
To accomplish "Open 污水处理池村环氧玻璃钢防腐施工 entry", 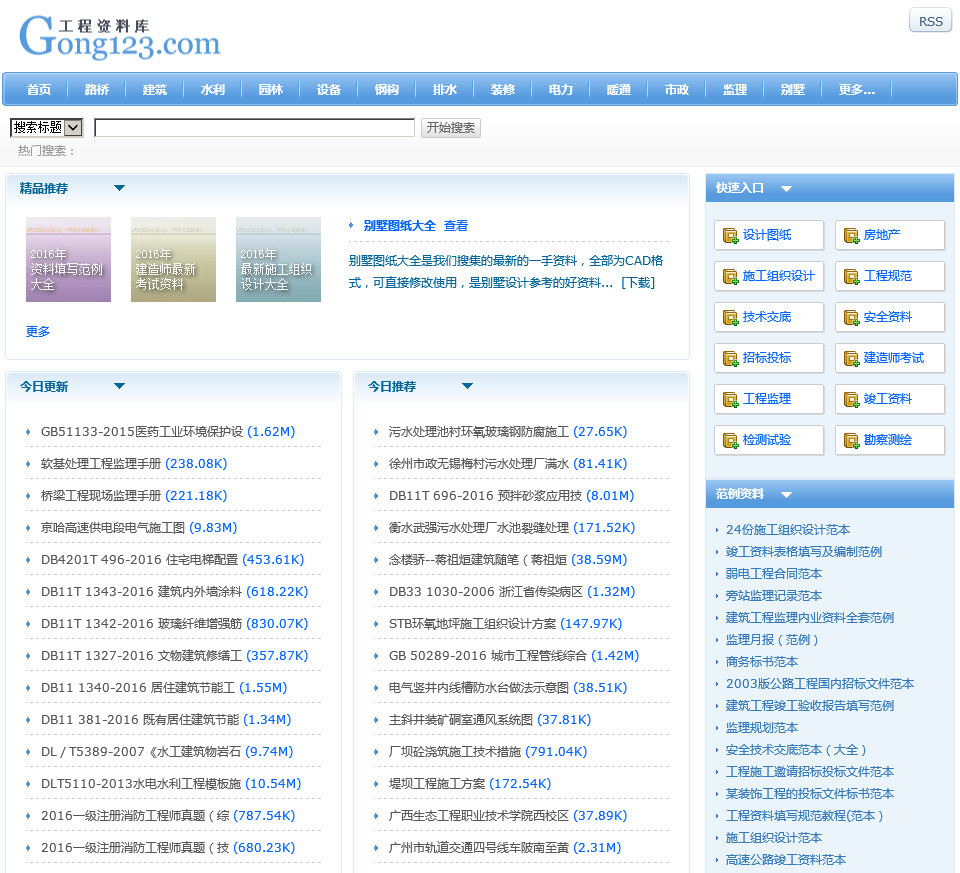I will click(479, 432).
